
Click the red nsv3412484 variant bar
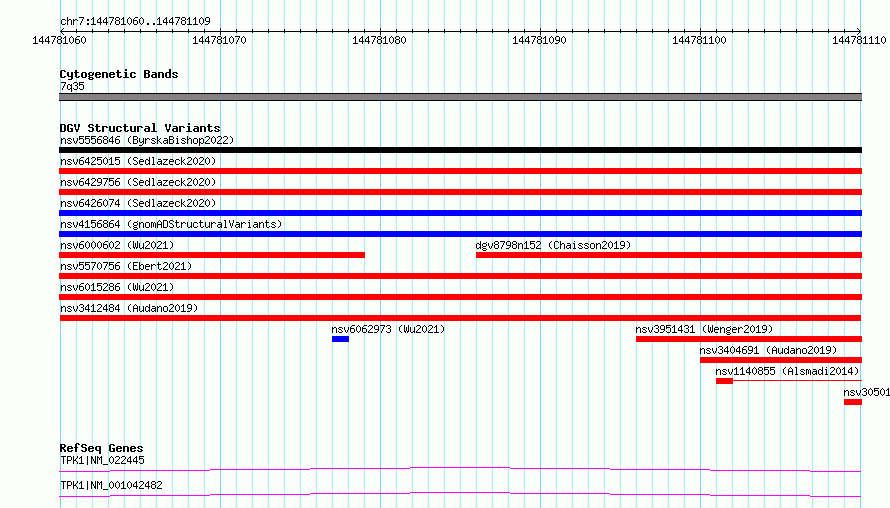click(x=460, y=318)
